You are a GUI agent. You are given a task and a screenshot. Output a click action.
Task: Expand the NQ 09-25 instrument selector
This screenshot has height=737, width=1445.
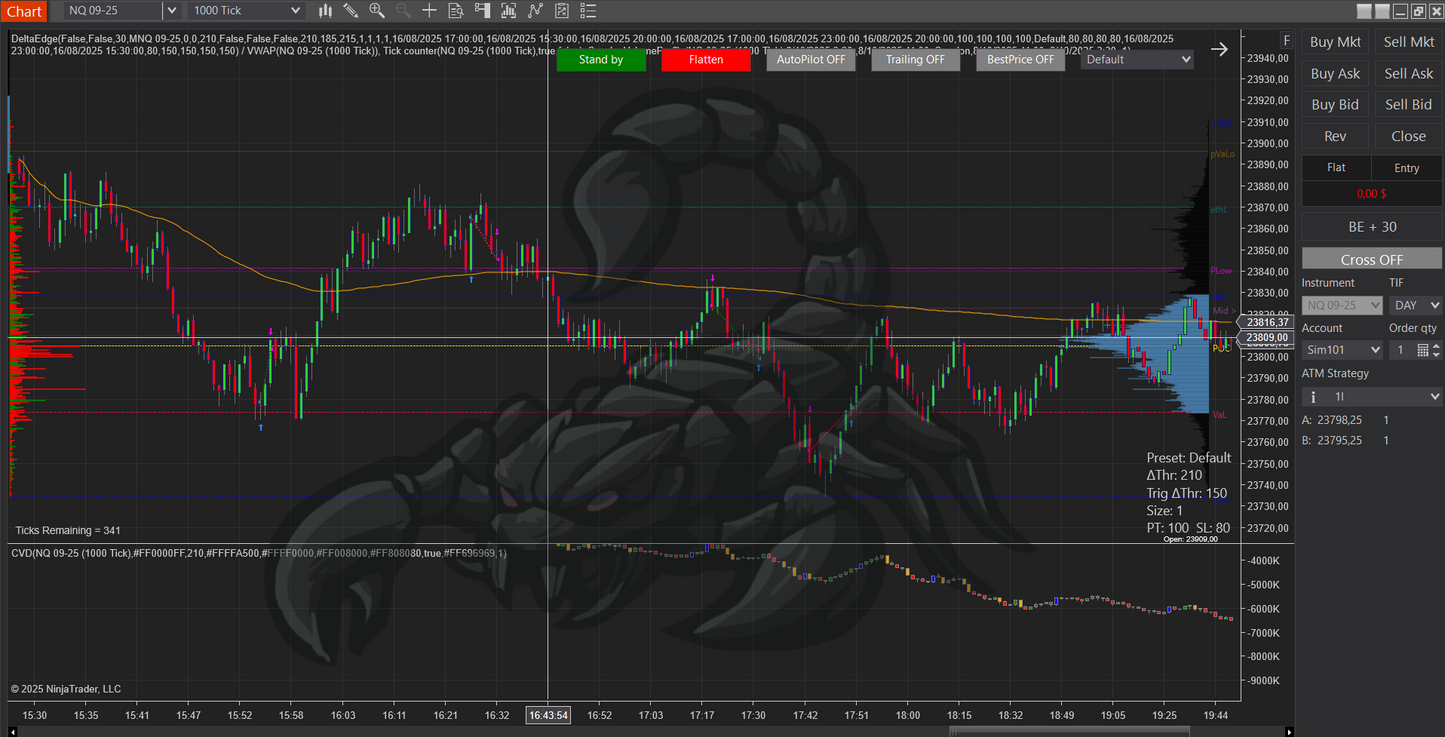pyautogui.click(x=171, y=10)
